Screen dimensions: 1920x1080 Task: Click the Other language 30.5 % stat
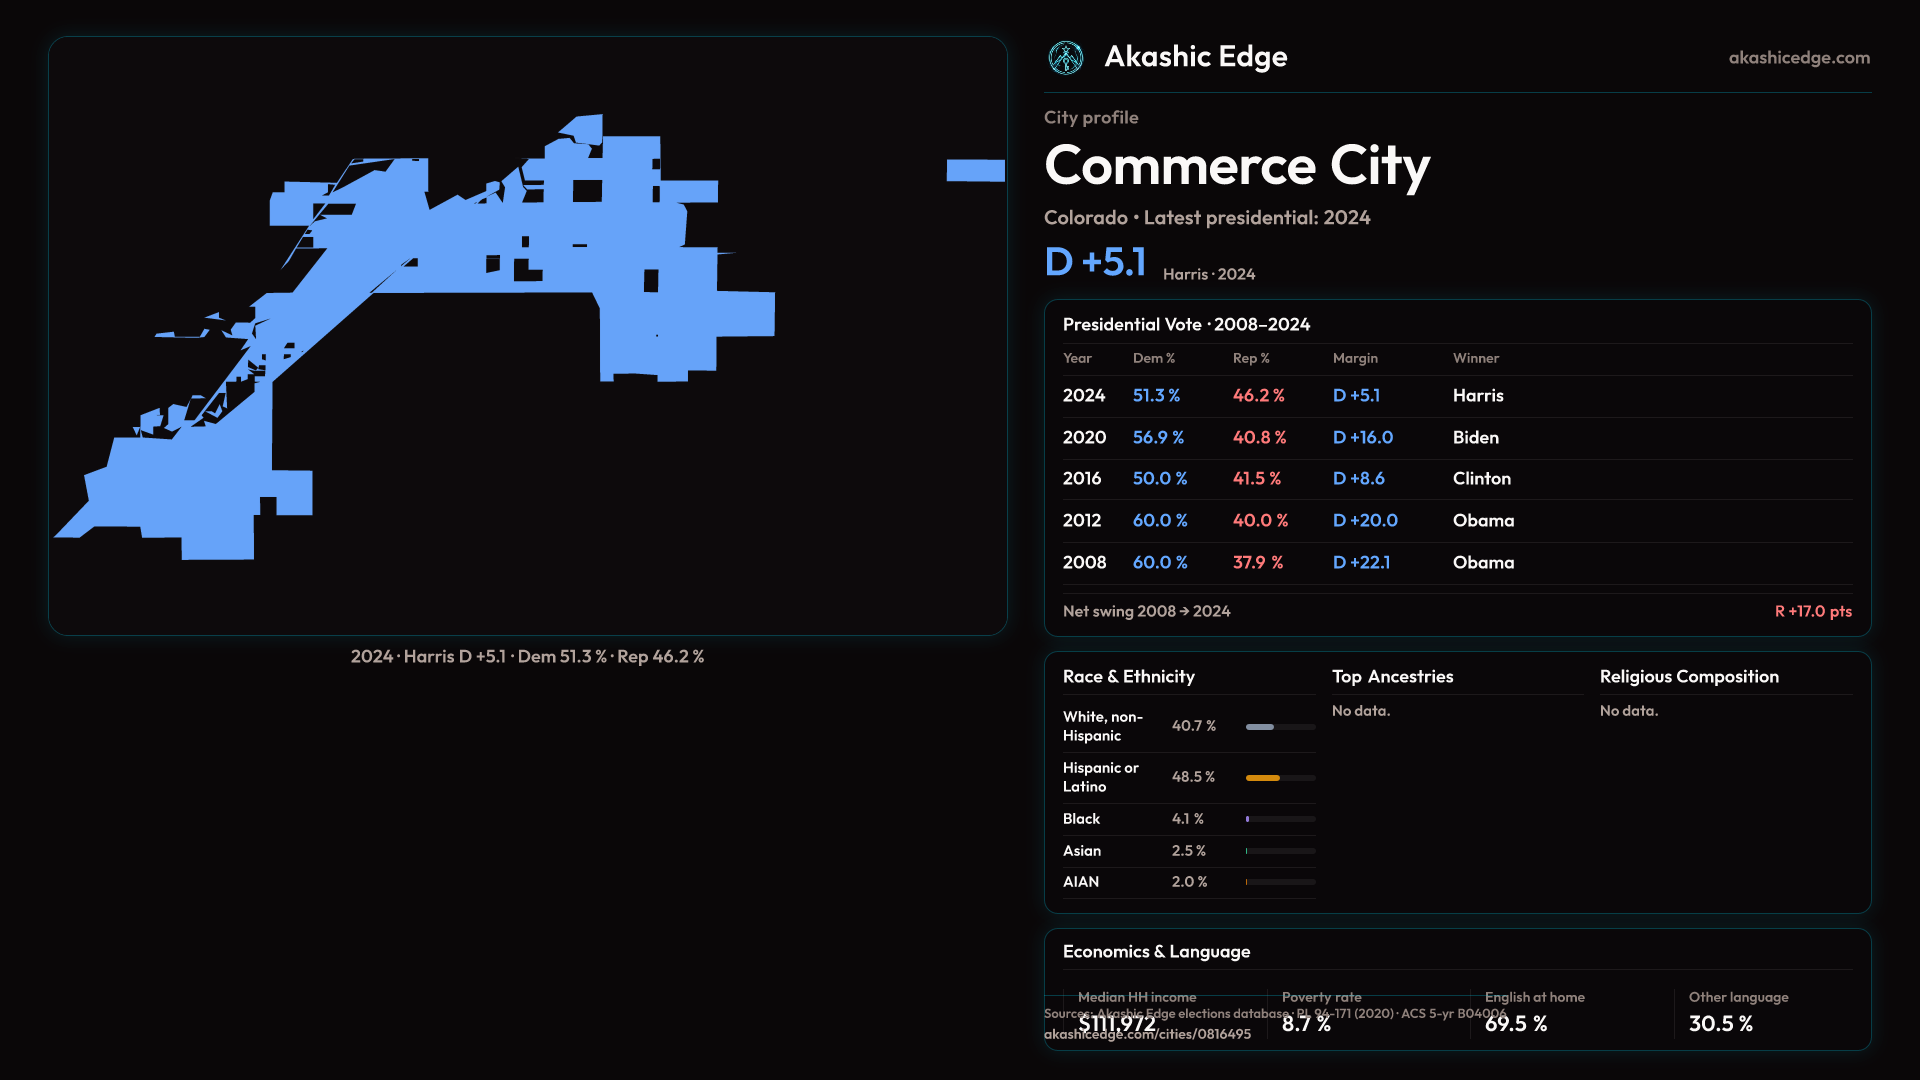tap(1720, 1023)
